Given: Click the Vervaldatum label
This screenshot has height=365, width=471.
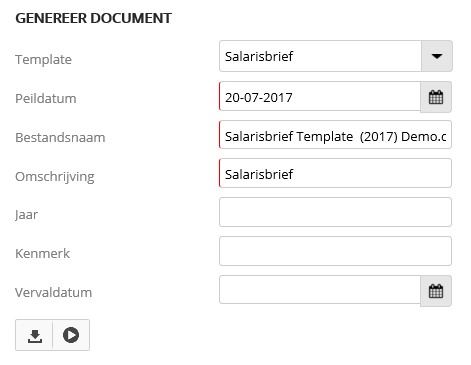Looking at the screenshot, I should (53, 292).
